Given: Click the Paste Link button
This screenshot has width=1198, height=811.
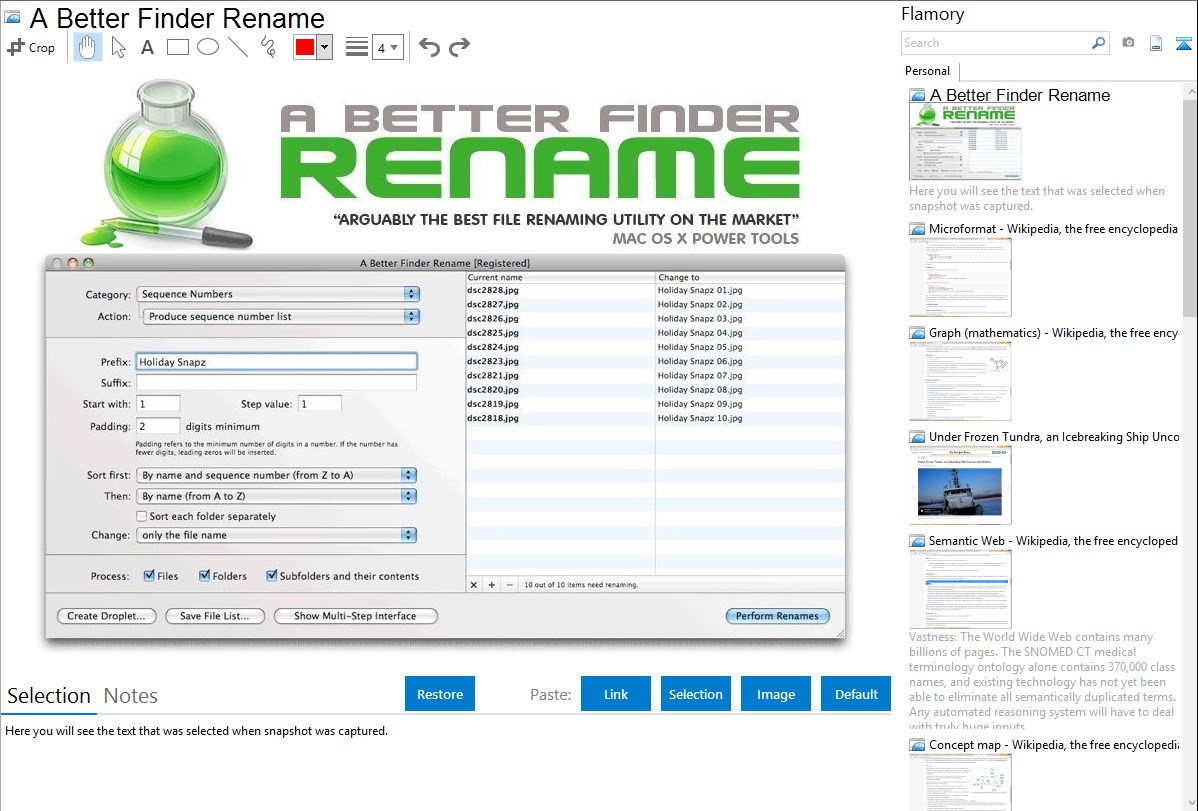Looking at the screenshot, I should tap(616, 694).
